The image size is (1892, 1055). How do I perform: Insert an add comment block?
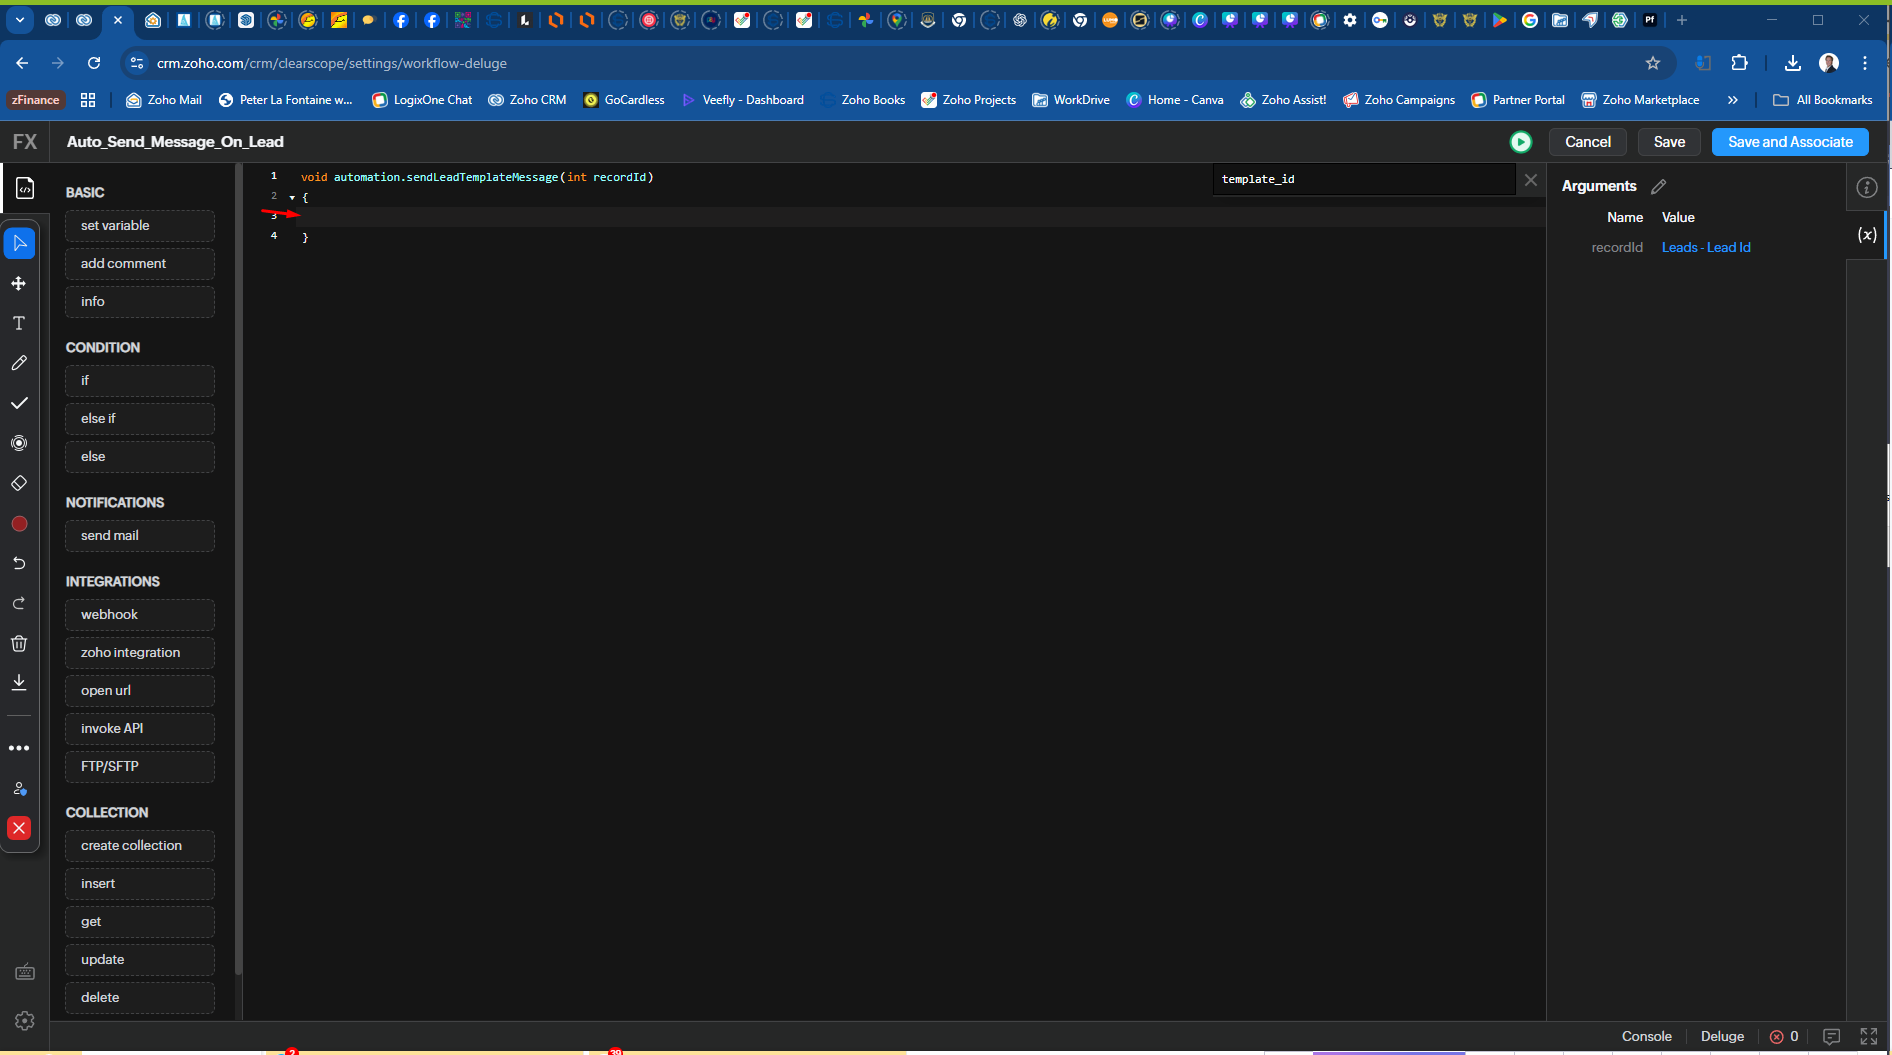(140, 264)
